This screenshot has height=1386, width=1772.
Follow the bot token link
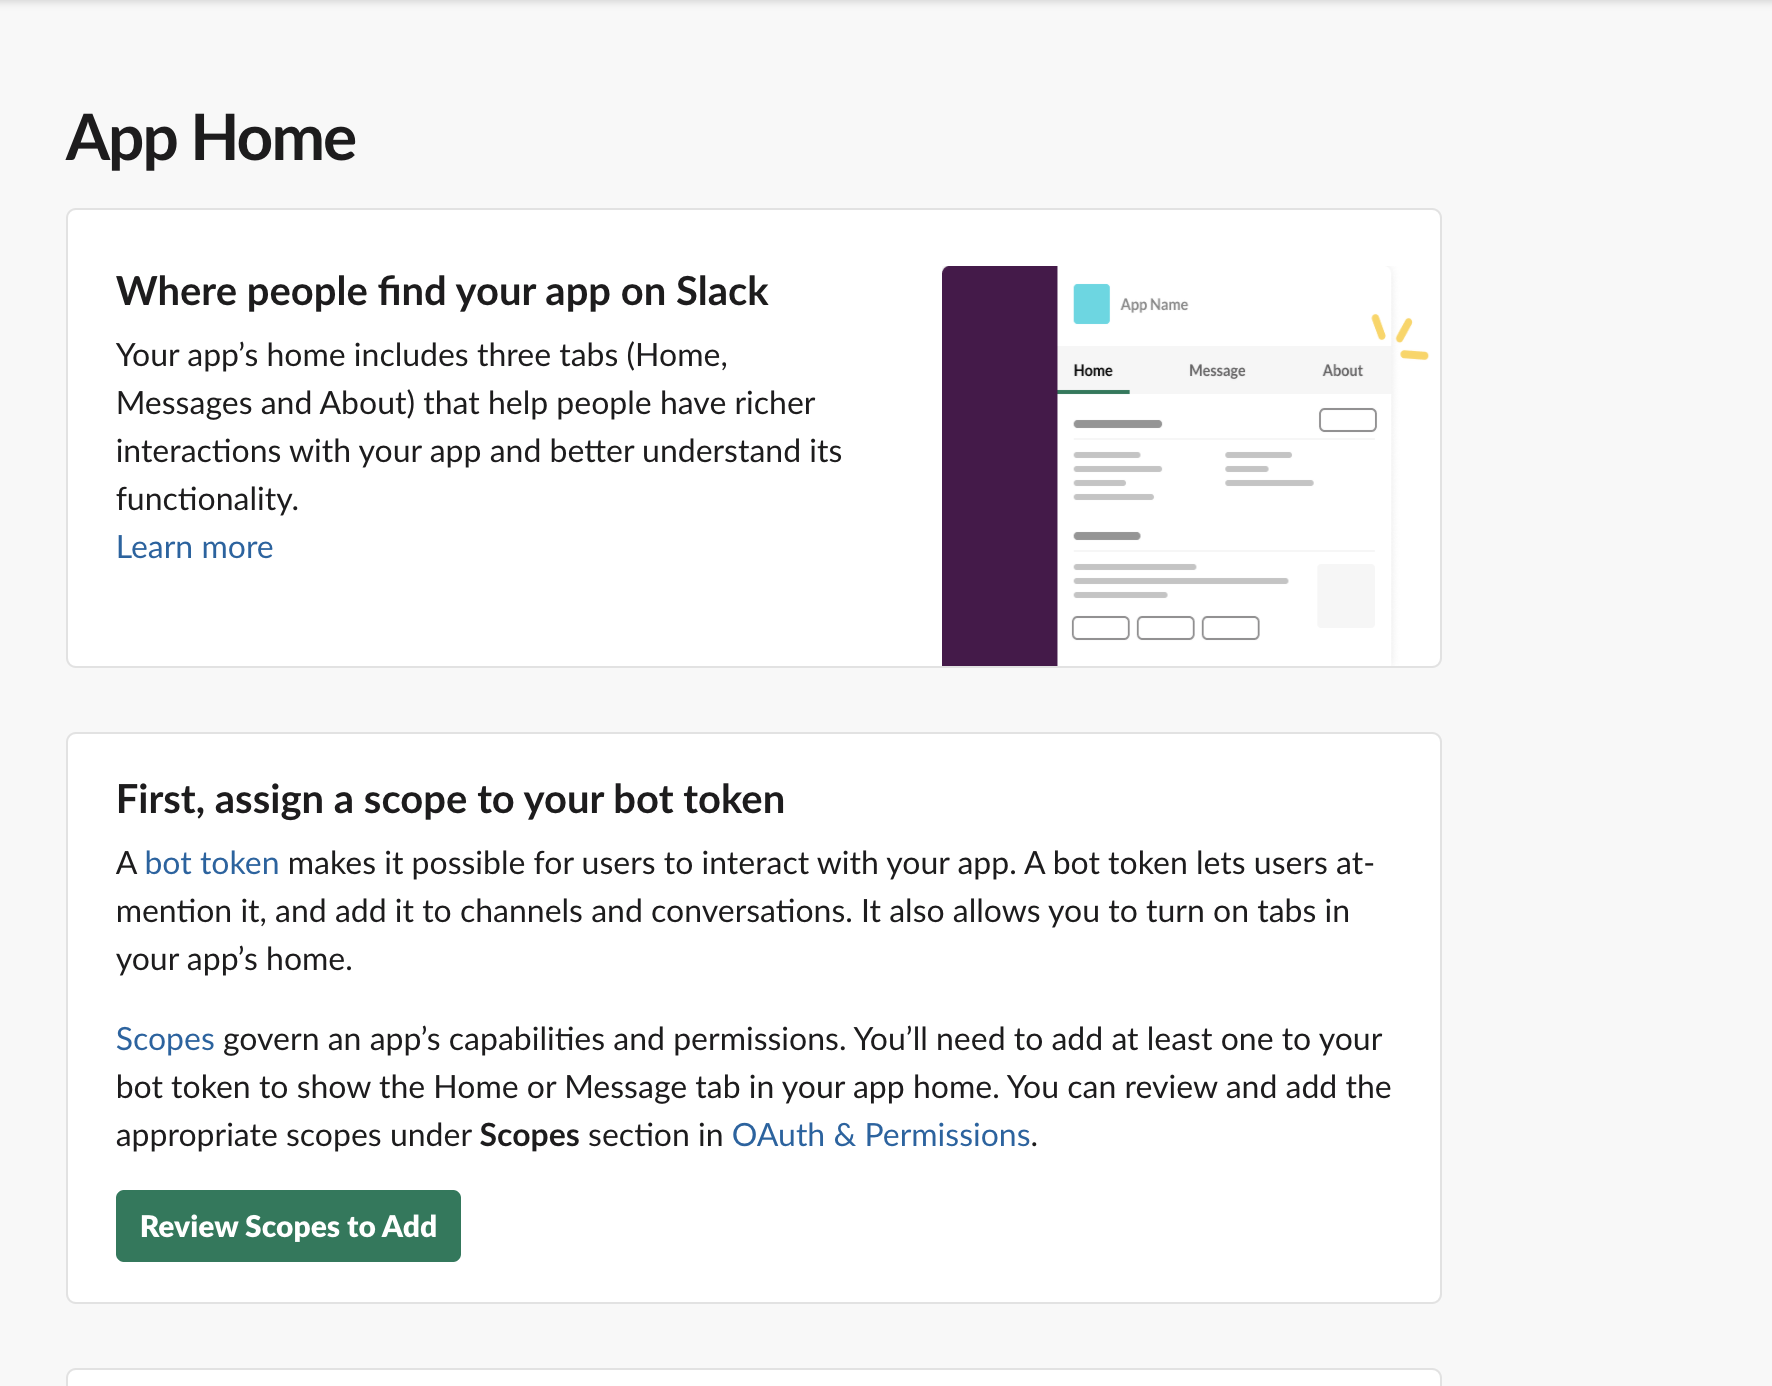[x=211, y=863]
